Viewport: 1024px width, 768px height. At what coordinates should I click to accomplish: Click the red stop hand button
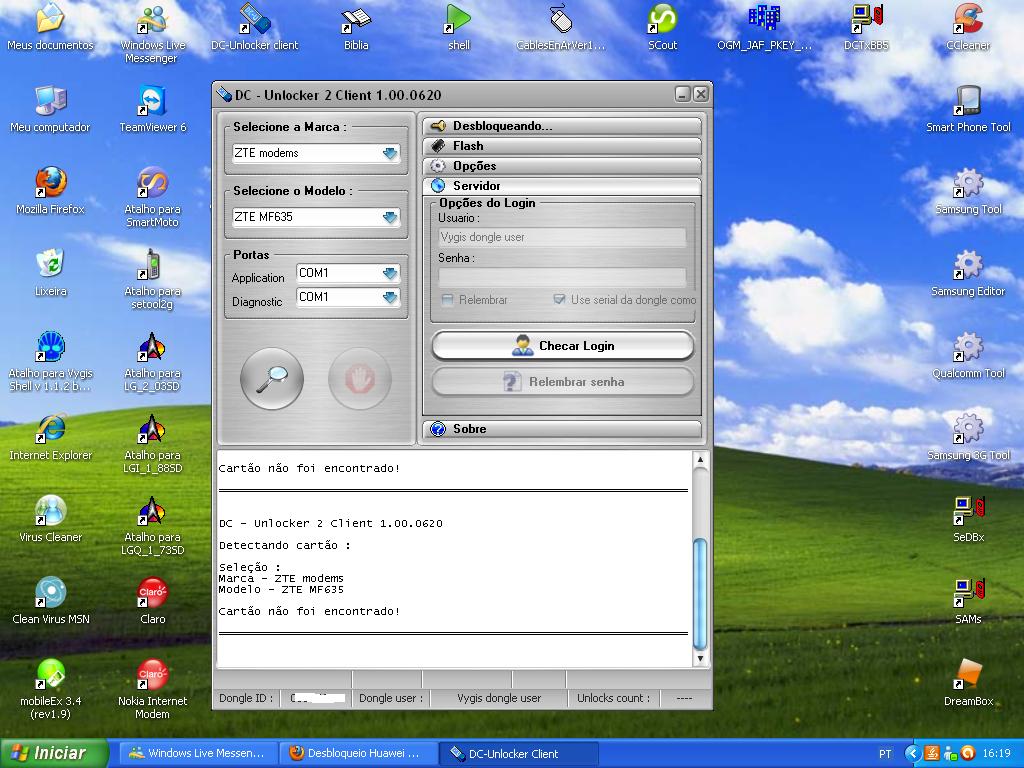click(x=359, y=379)
